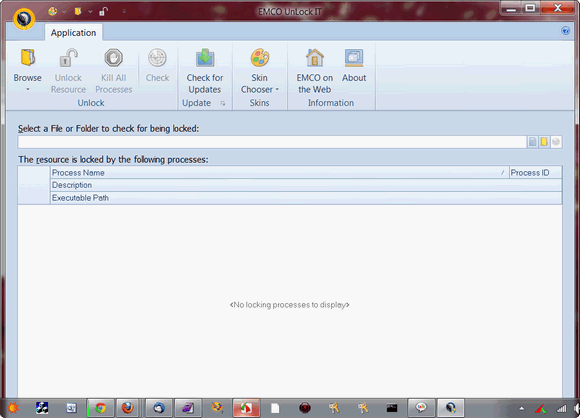
Task: Sort by the Process Name column header
Action: click(279, 173)
